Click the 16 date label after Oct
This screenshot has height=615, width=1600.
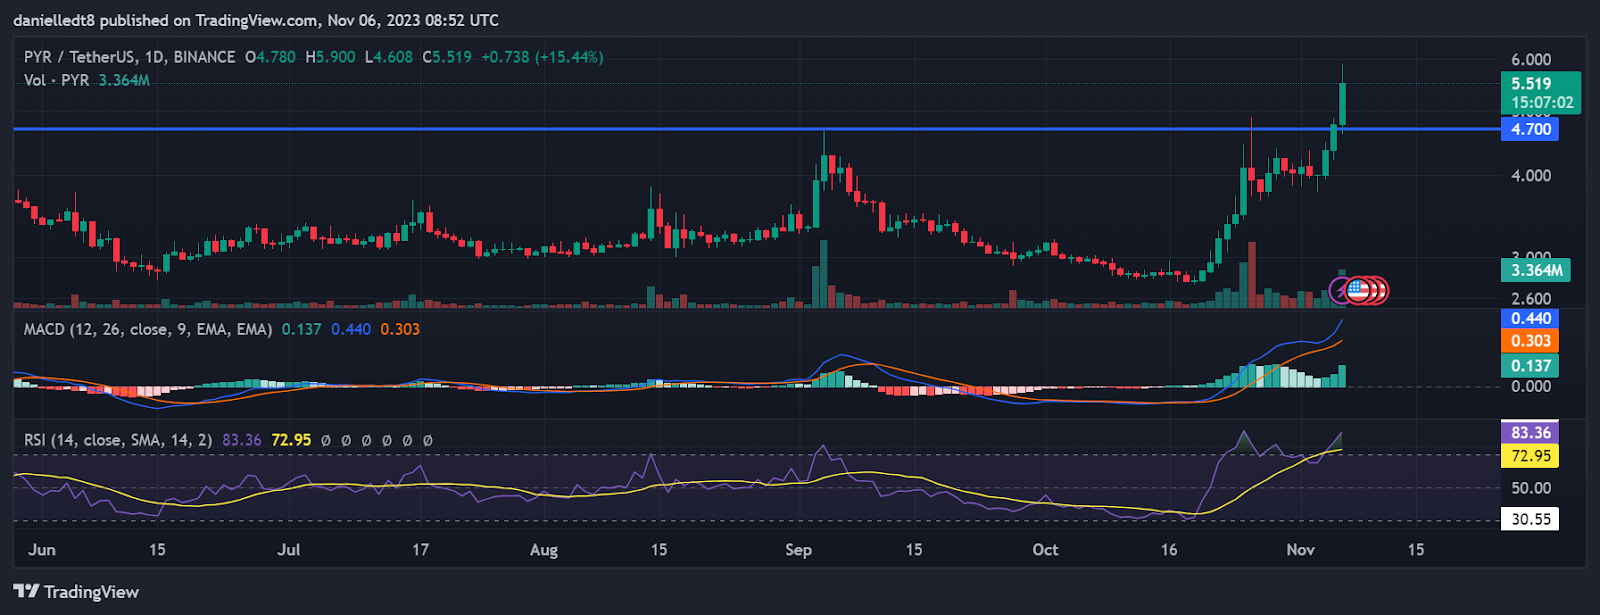(1169, 550)
